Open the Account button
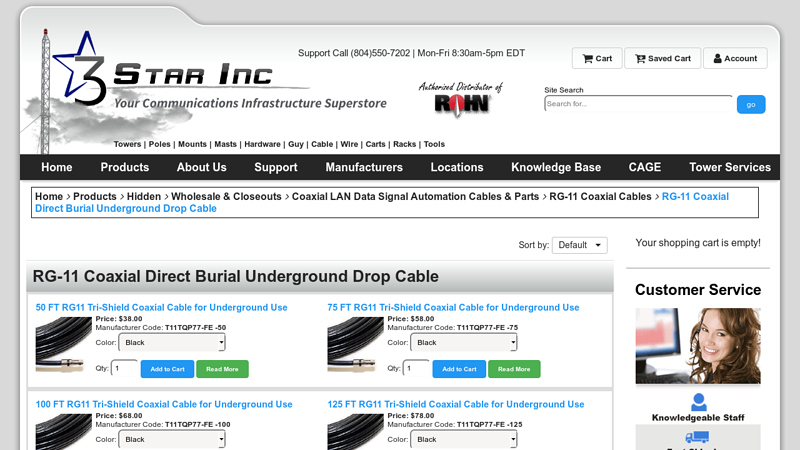Viewport: 800px width, 450px height. (735, 58)
